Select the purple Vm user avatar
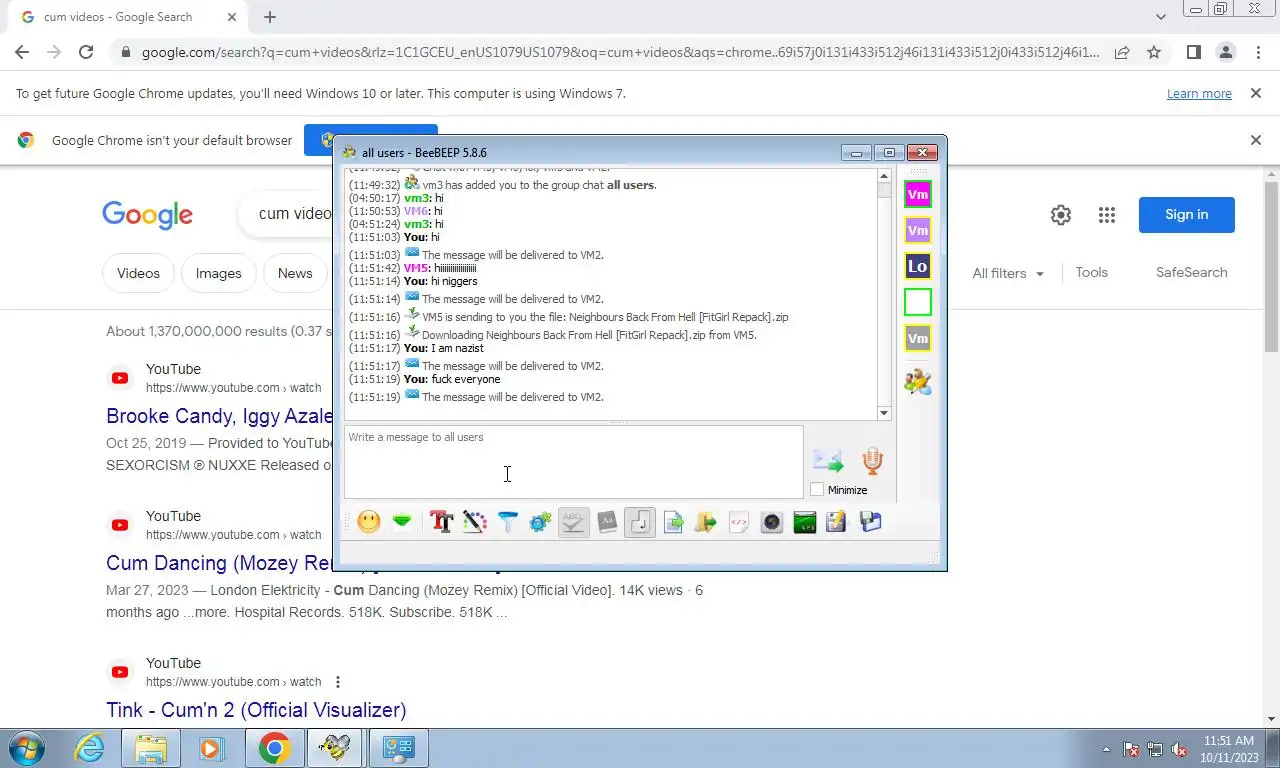The image size is (1280, 768). tap(917, 230)
